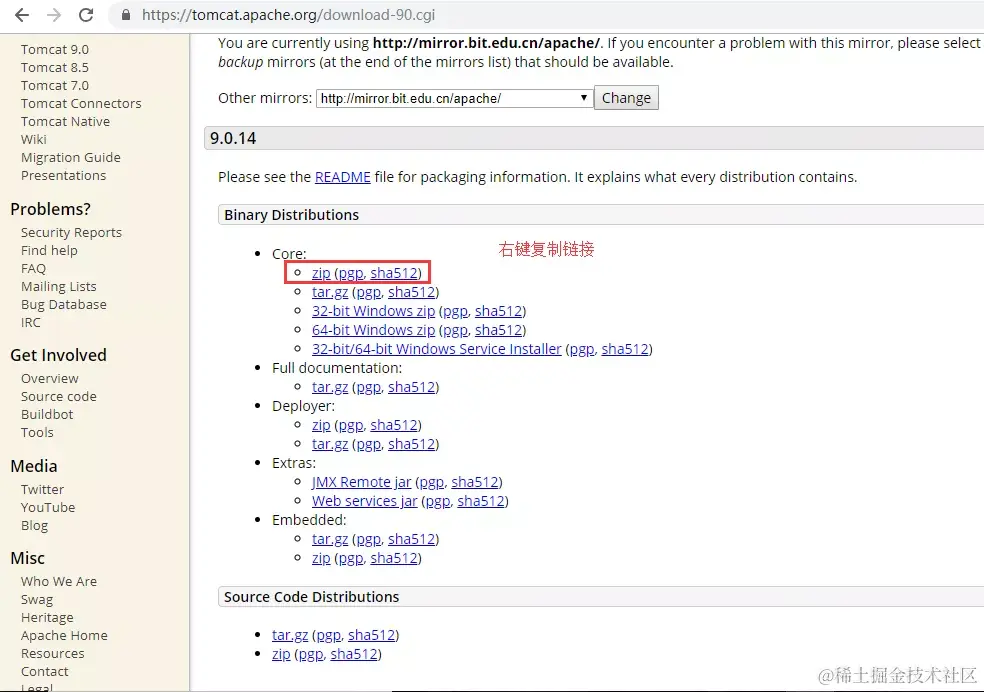Click Full documentation tar.gz link

[329, 387]
